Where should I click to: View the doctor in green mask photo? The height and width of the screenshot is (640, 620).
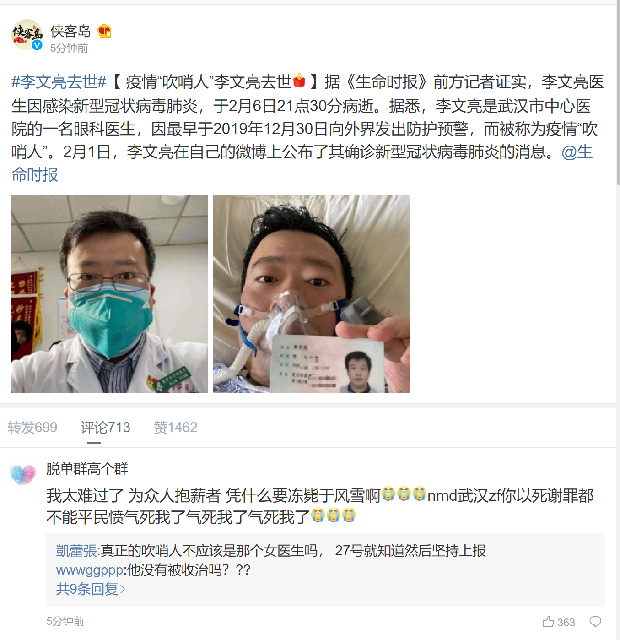tap(109, 294)
